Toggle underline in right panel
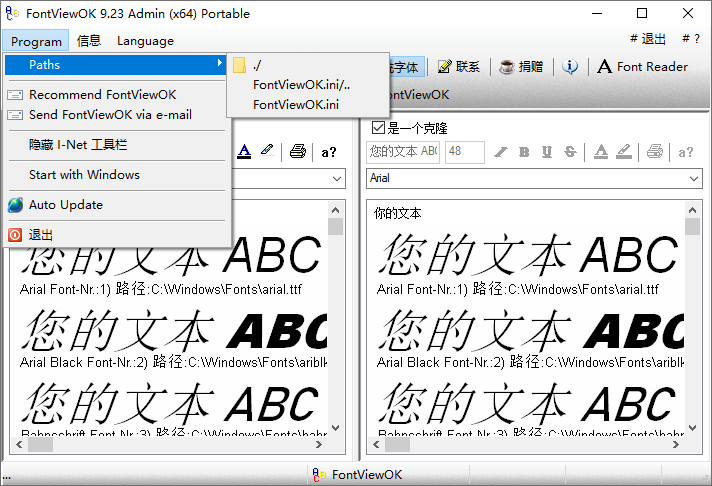The width and height of the screenshot is (712, 486). 547,152
